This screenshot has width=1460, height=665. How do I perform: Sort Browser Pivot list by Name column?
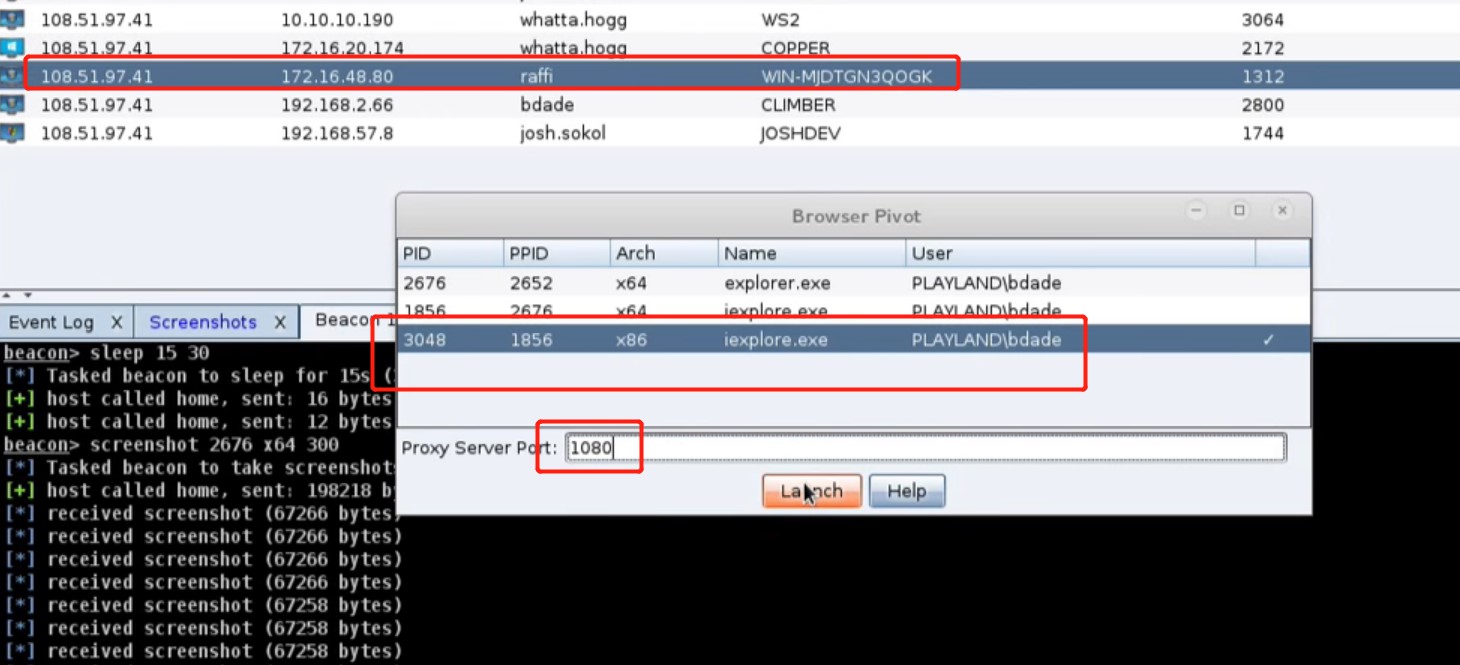(x=811, y=253)
